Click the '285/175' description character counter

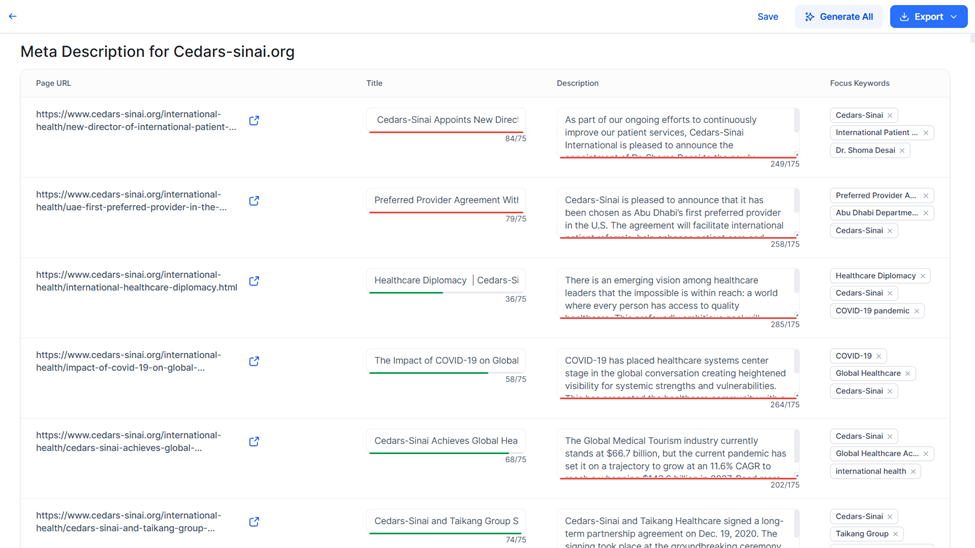[785, 325]
